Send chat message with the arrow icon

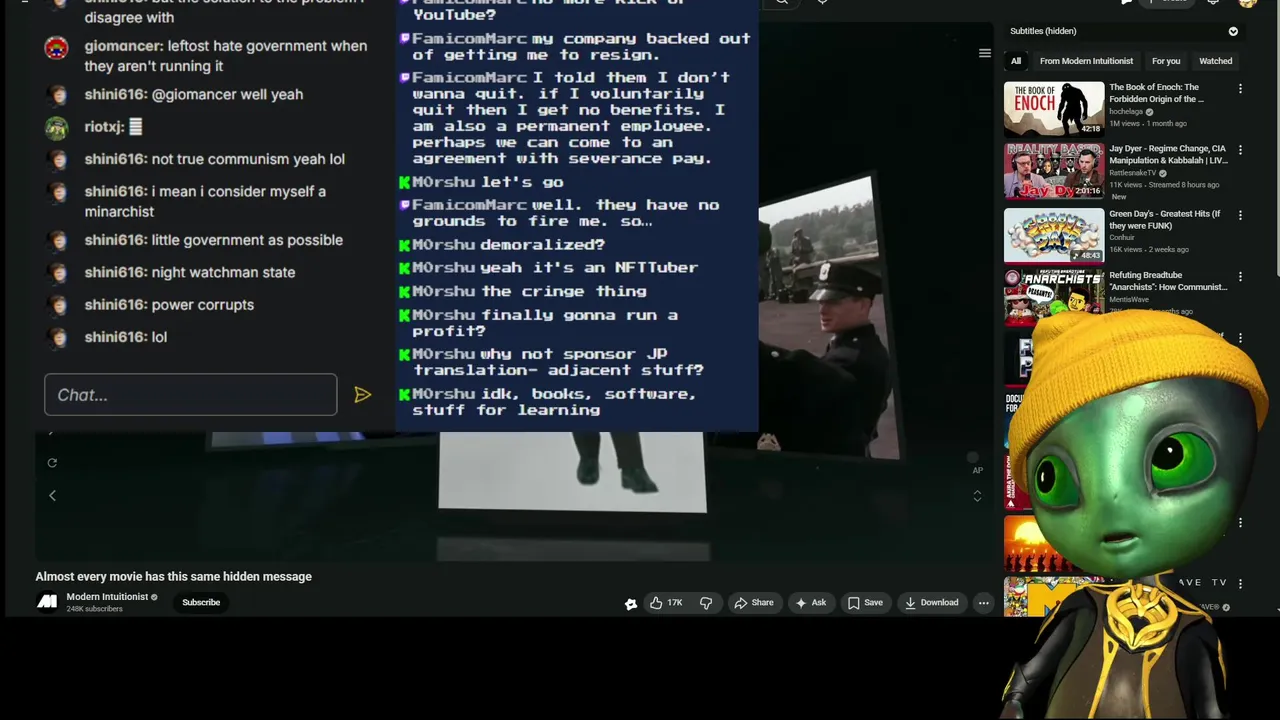pyautogui.click(x=363, y=395)
